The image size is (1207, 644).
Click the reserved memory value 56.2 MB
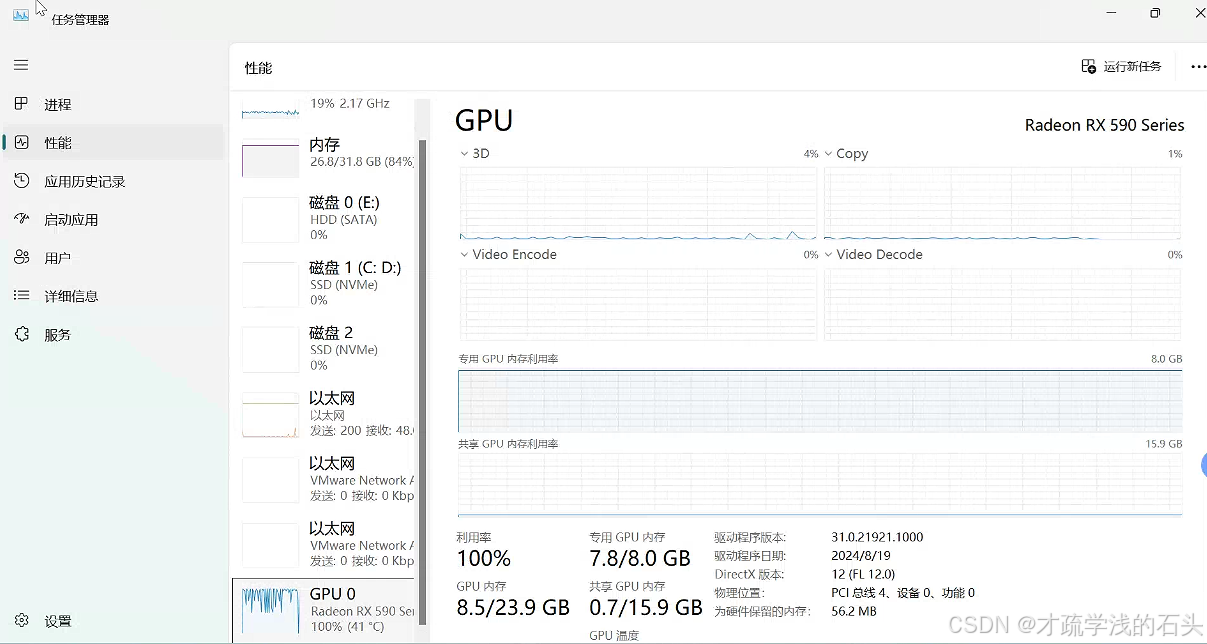tap(854, 611)
